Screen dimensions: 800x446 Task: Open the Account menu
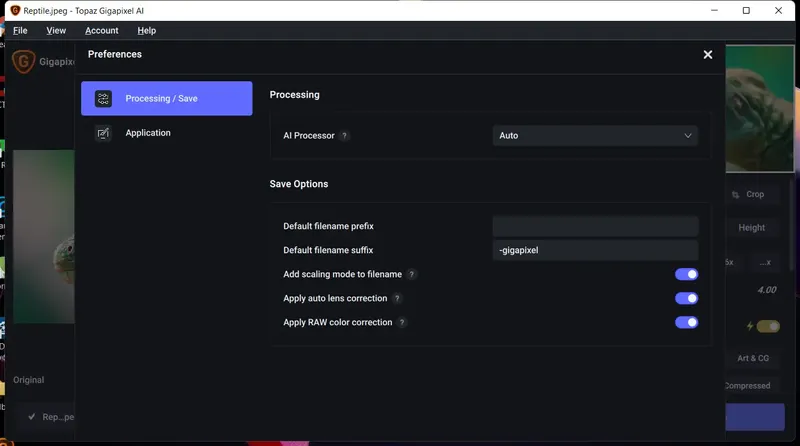click(x=102, y=31)
